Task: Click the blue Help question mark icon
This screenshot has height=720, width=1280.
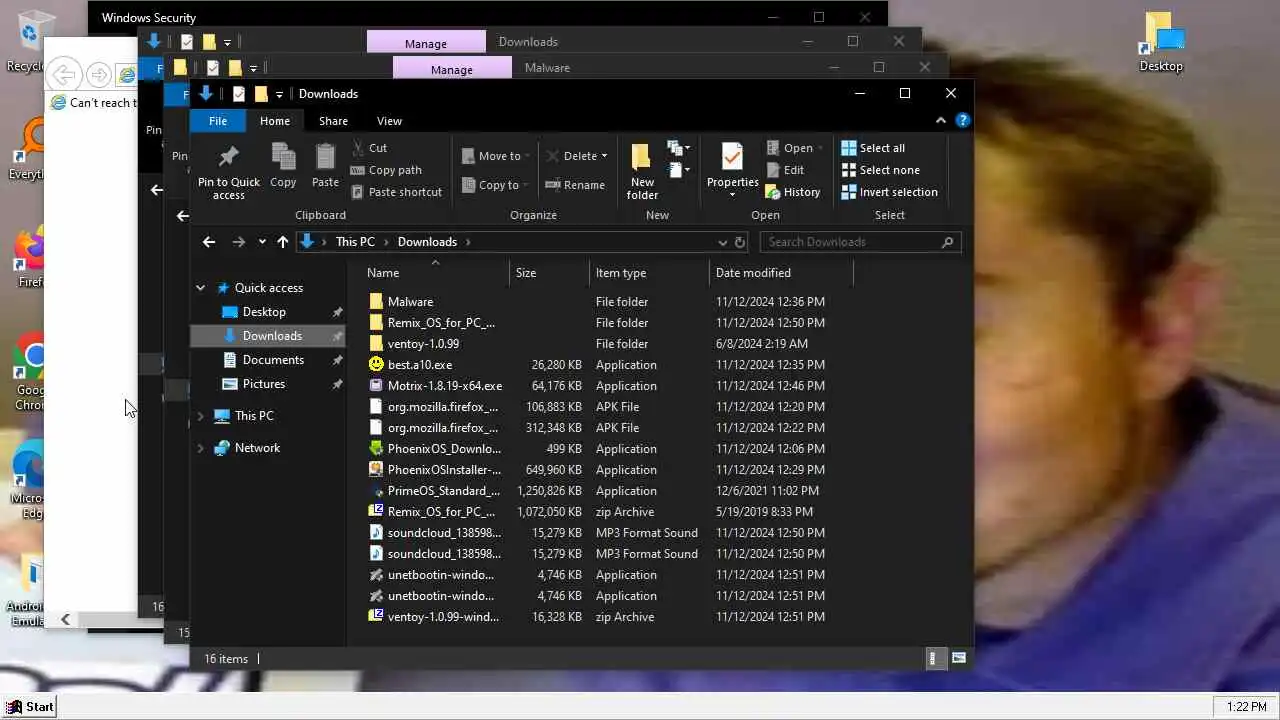Action: point(962,120)
